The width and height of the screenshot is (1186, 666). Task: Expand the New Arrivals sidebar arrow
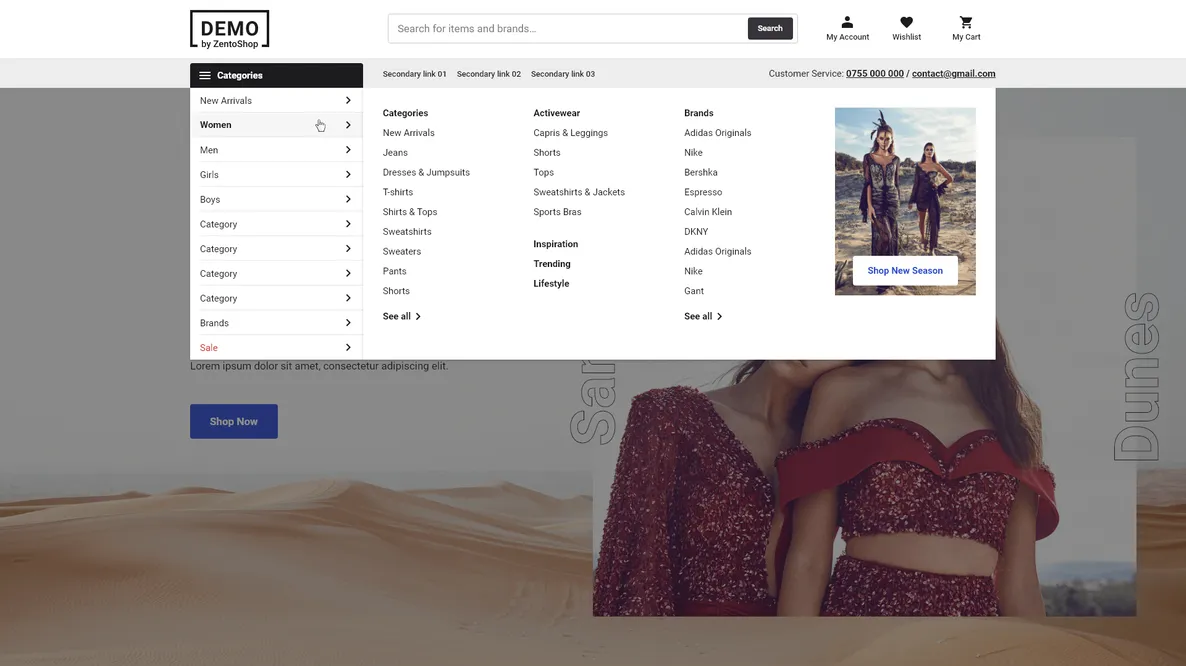point(348,101)
